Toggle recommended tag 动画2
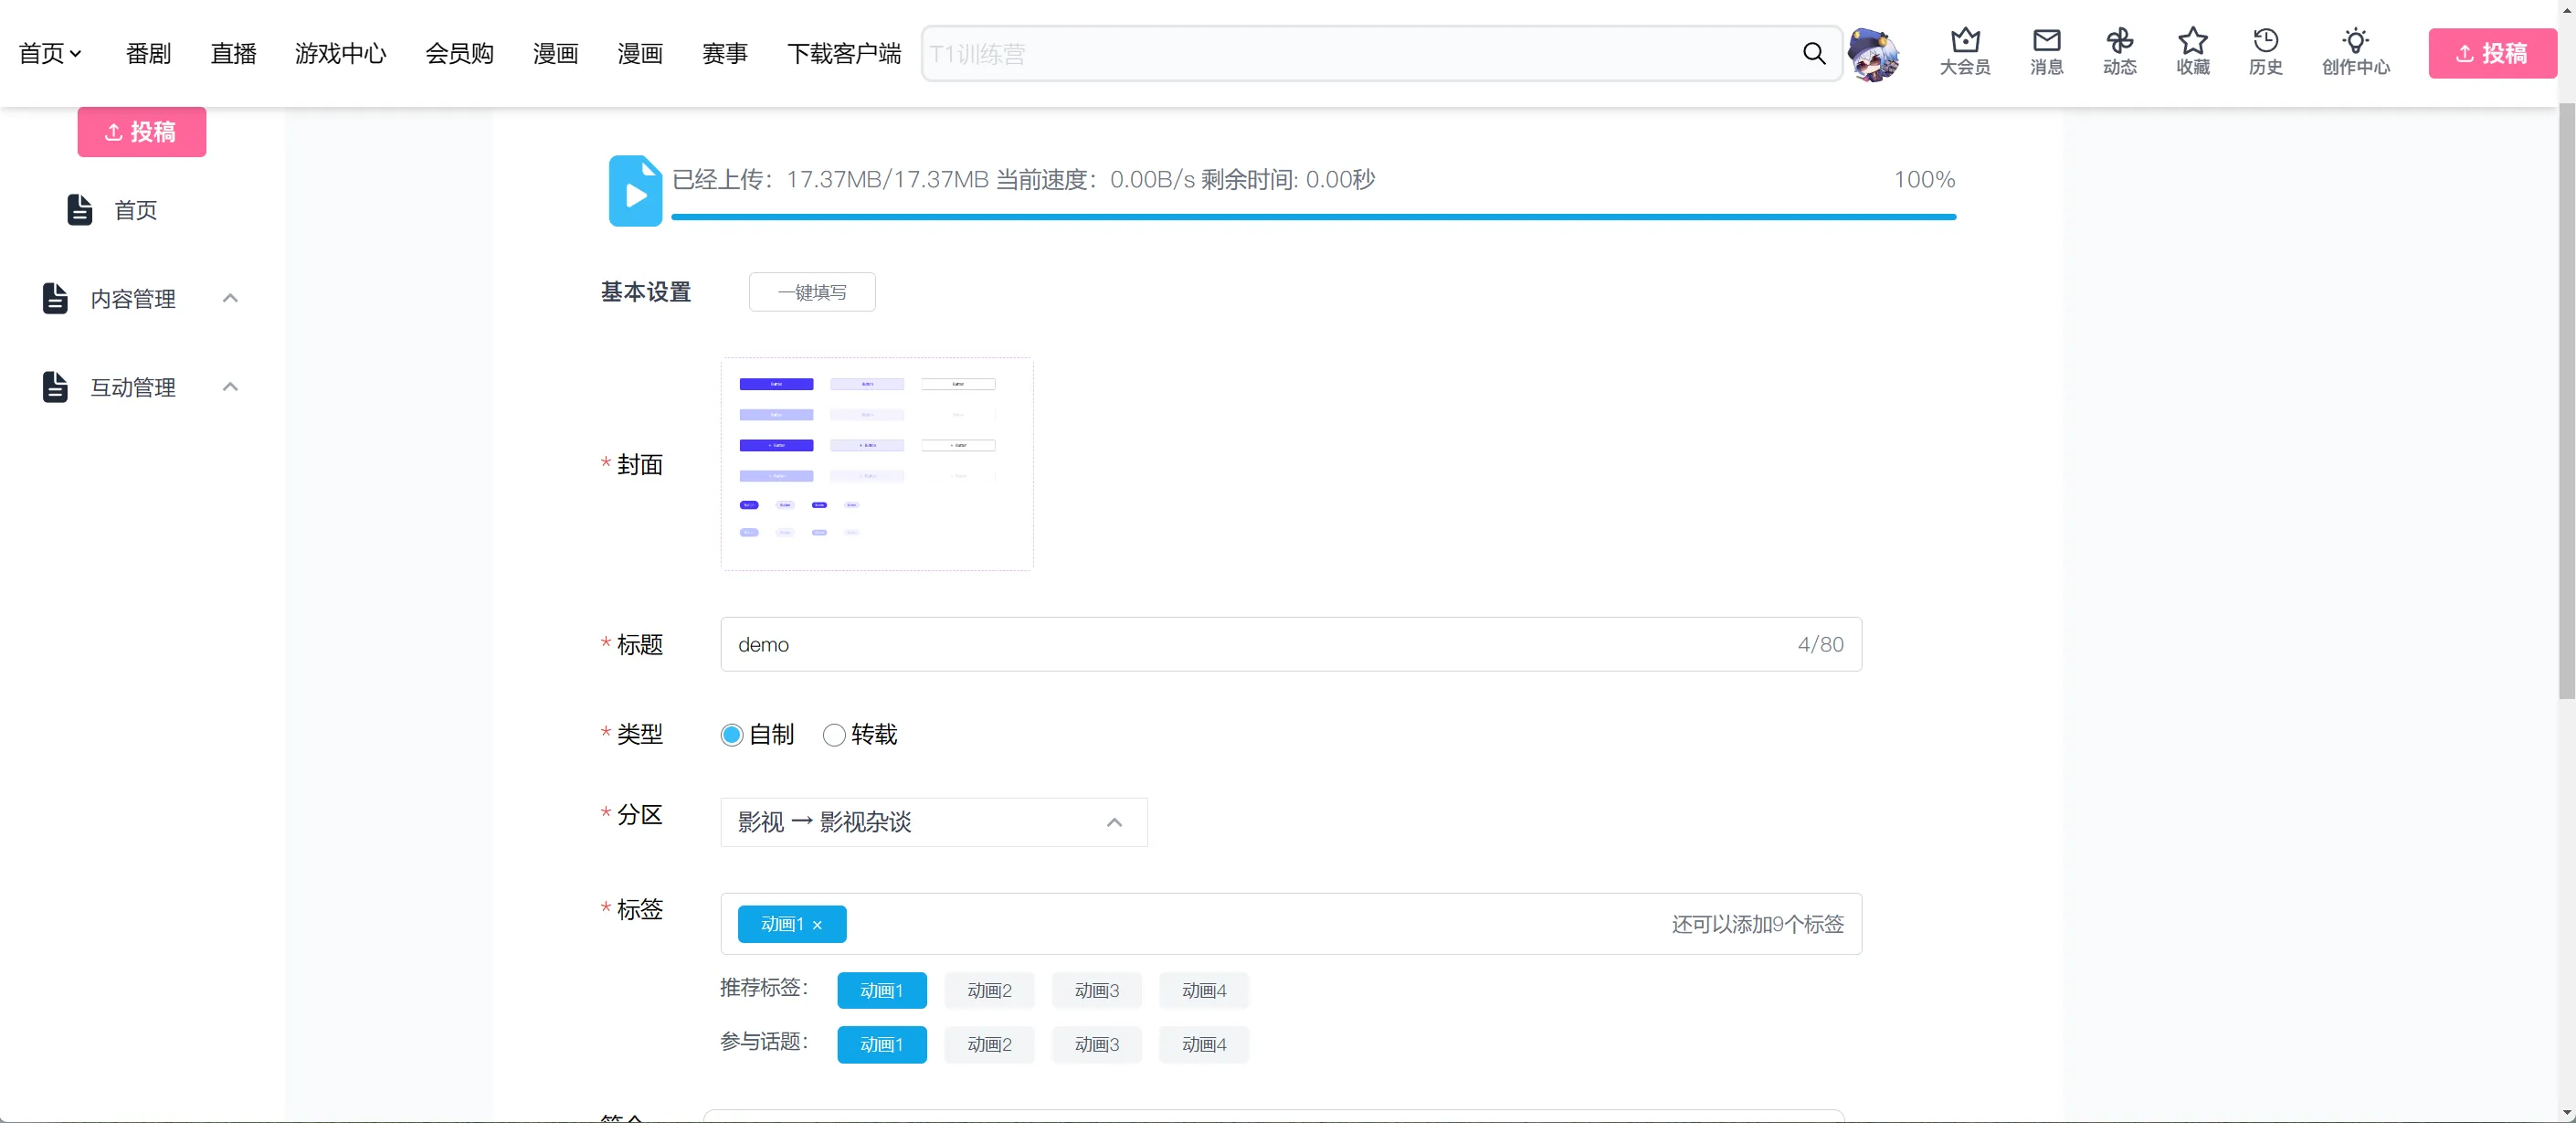The width and height of the screenshot is (2576, 1123). coord(989,990)
